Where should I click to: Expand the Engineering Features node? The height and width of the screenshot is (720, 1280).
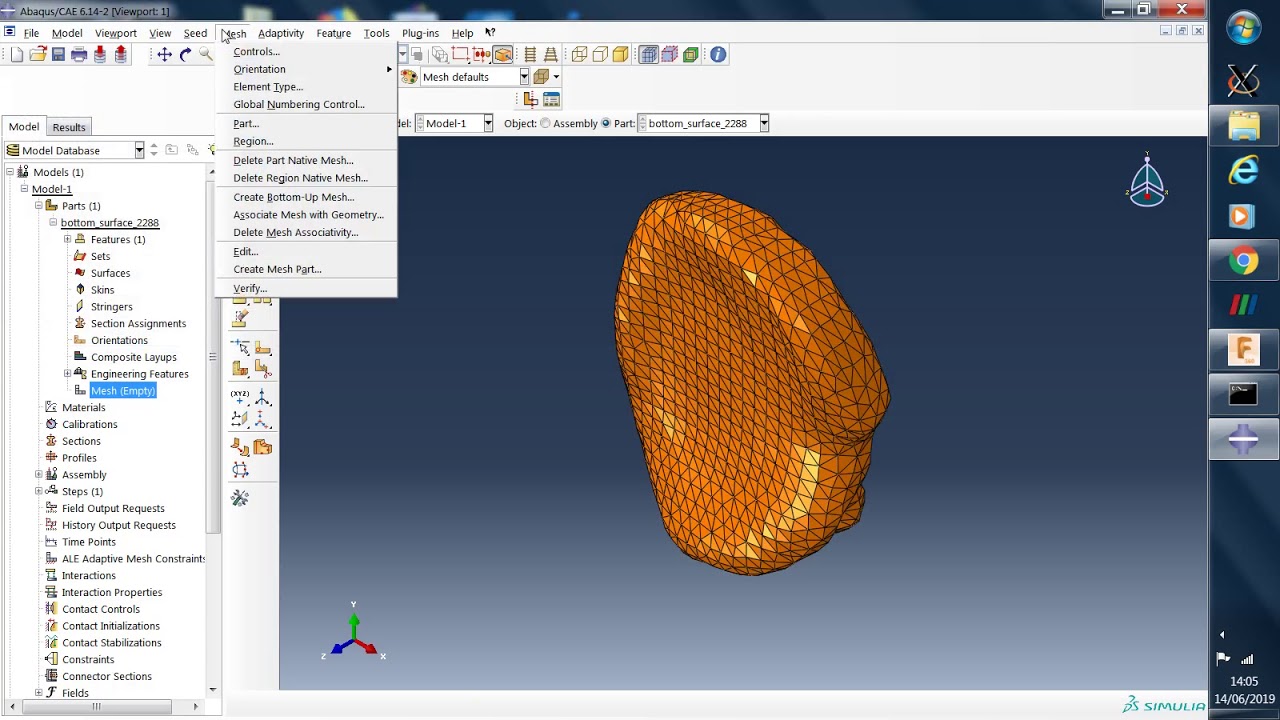pos(67,374)
